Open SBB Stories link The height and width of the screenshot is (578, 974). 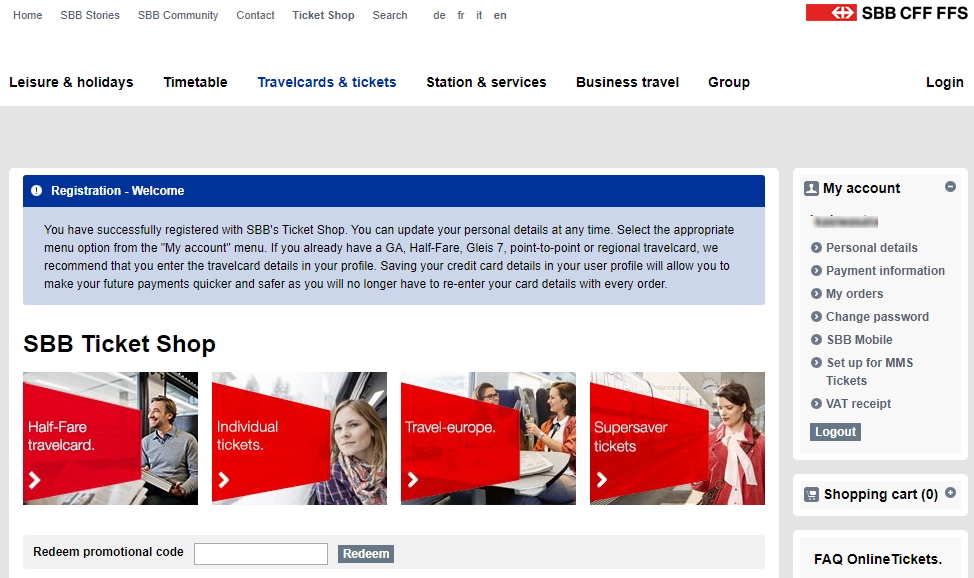pos(90,15)
